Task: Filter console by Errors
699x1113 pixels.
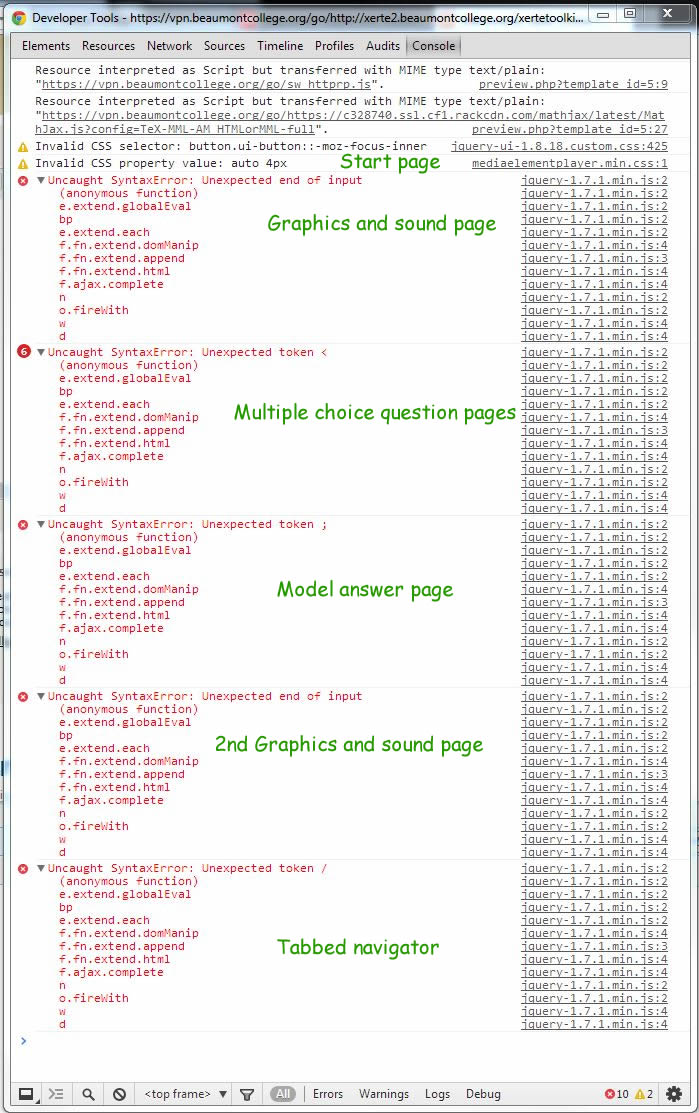Action: pyautogui.click(x=328, y=1094)
